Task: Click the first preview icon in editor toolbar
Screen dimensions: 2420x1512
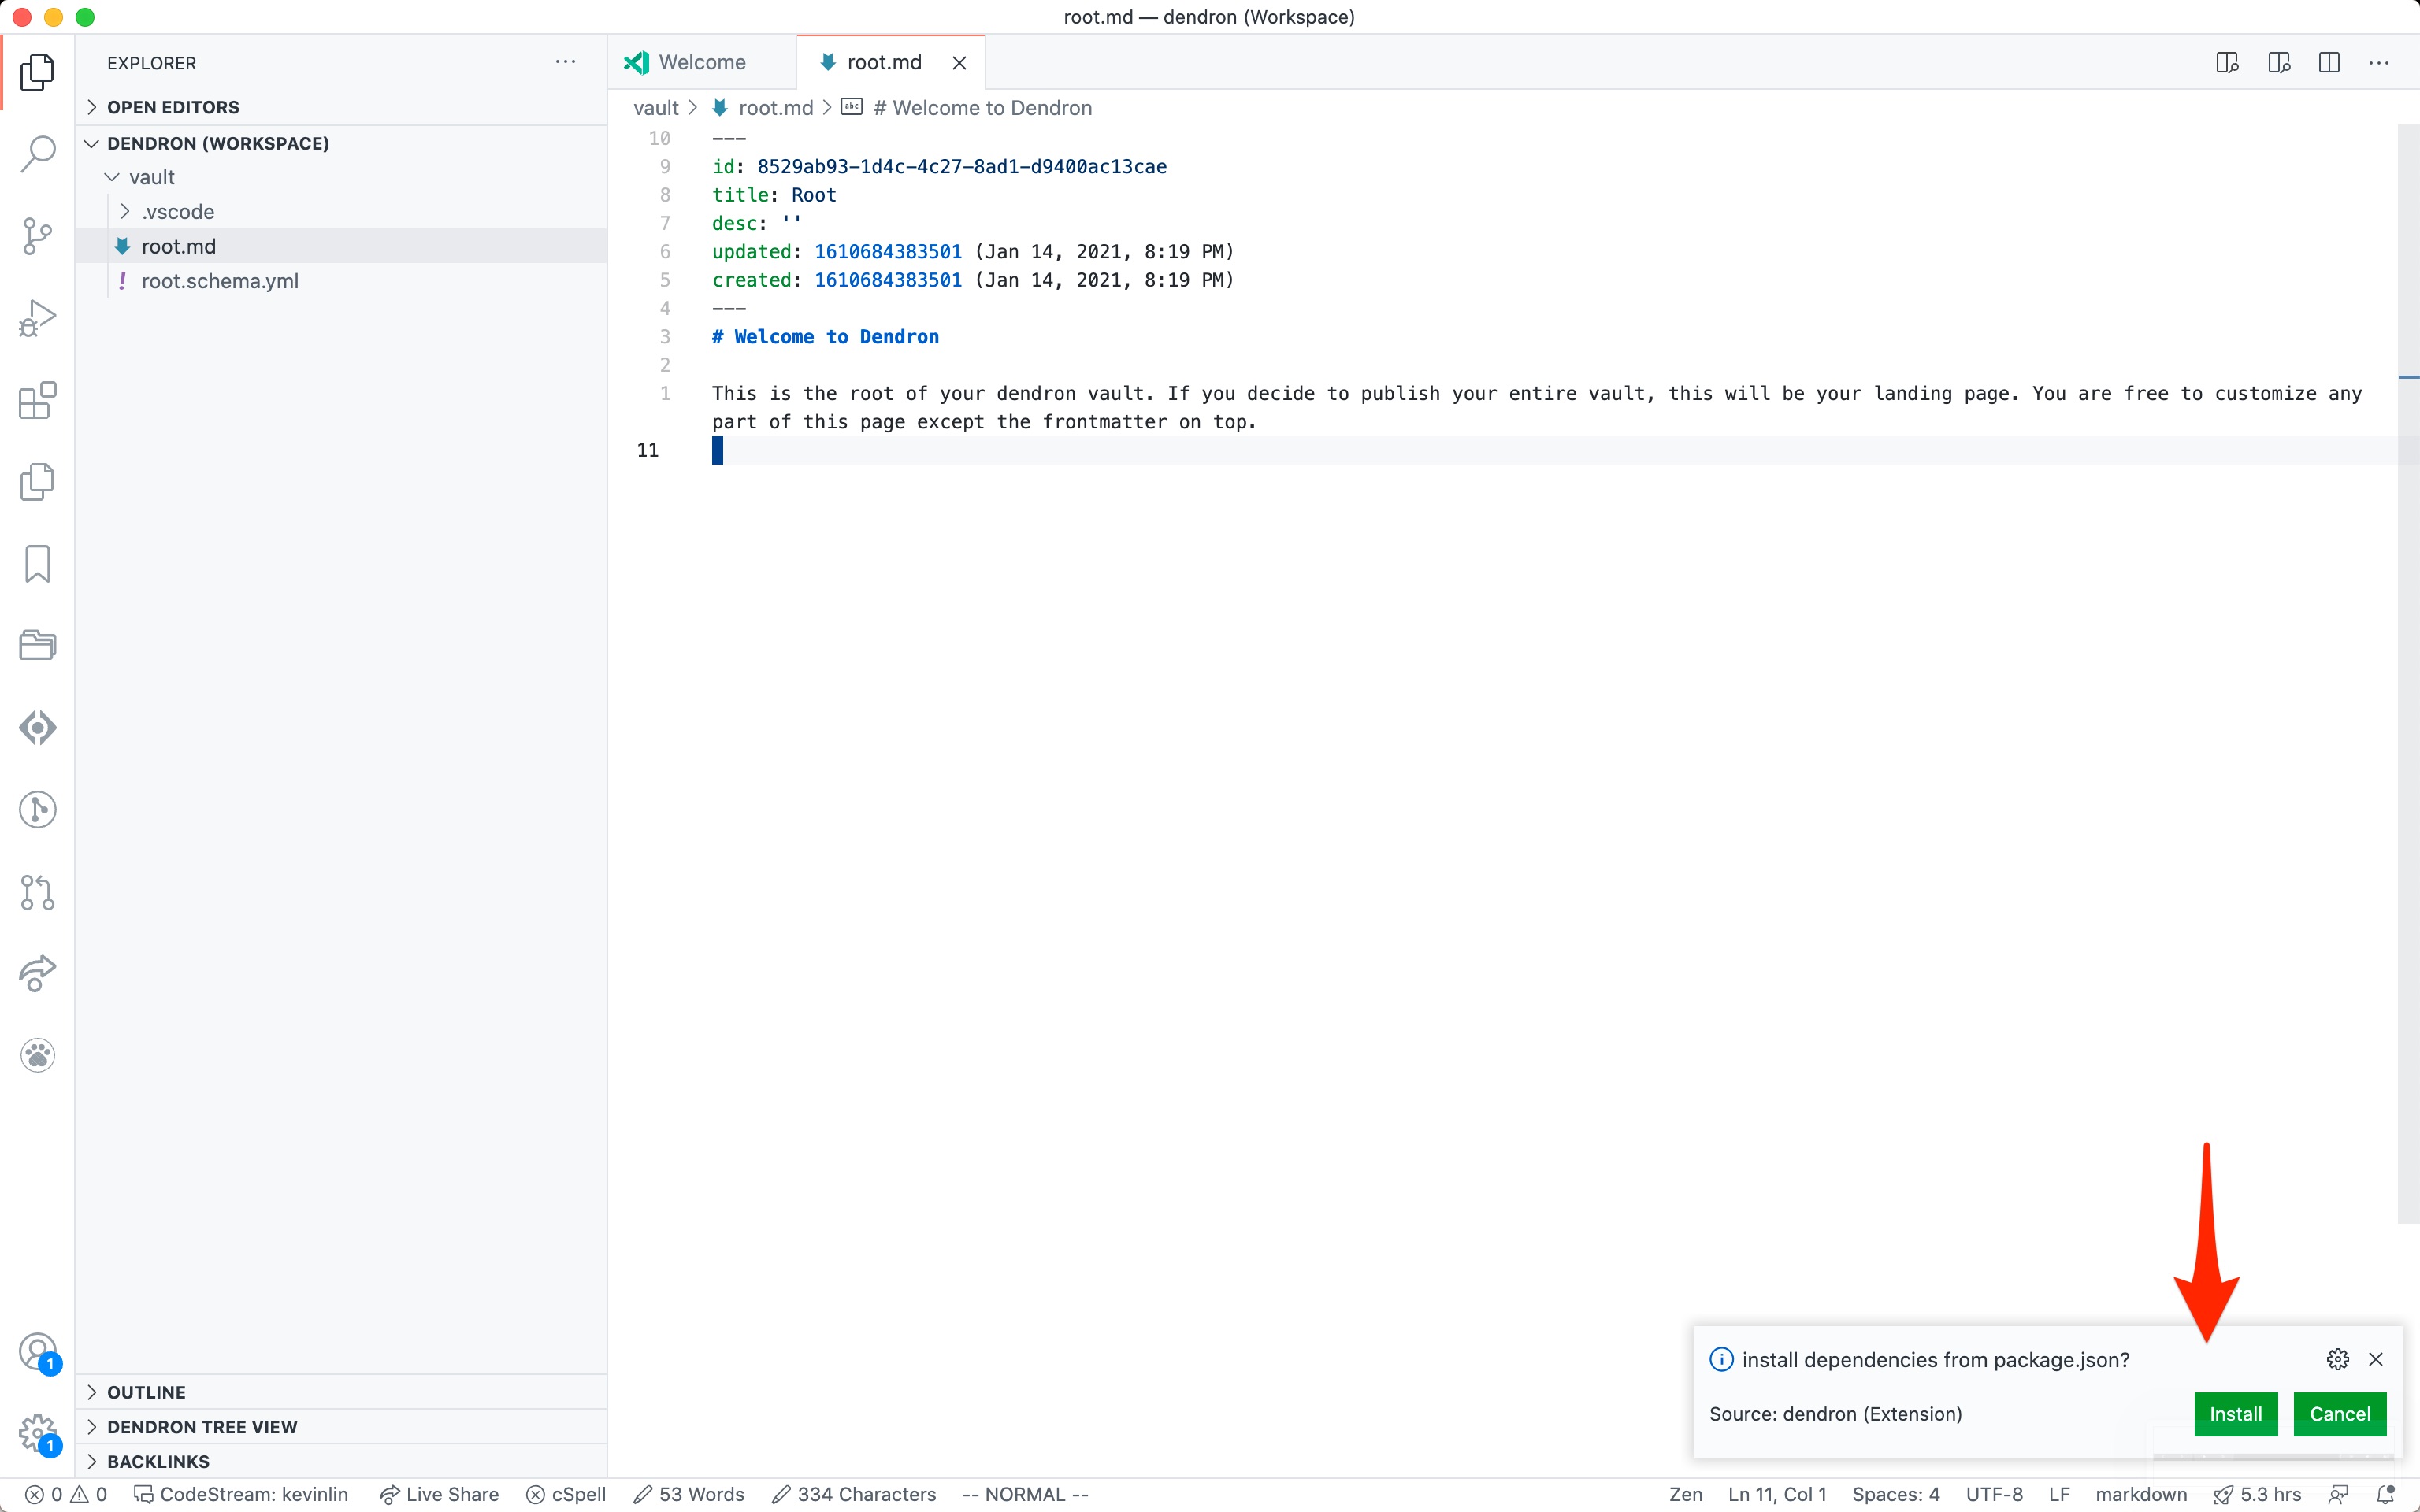Action: (x=2227, y=63)
